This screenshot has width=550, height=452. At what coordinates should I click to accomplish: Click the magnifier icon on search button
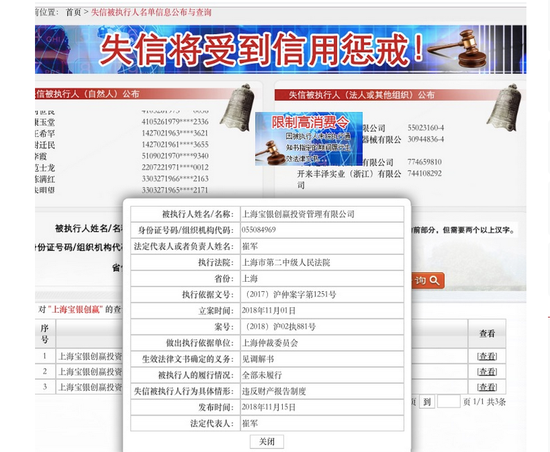(434, 281)
